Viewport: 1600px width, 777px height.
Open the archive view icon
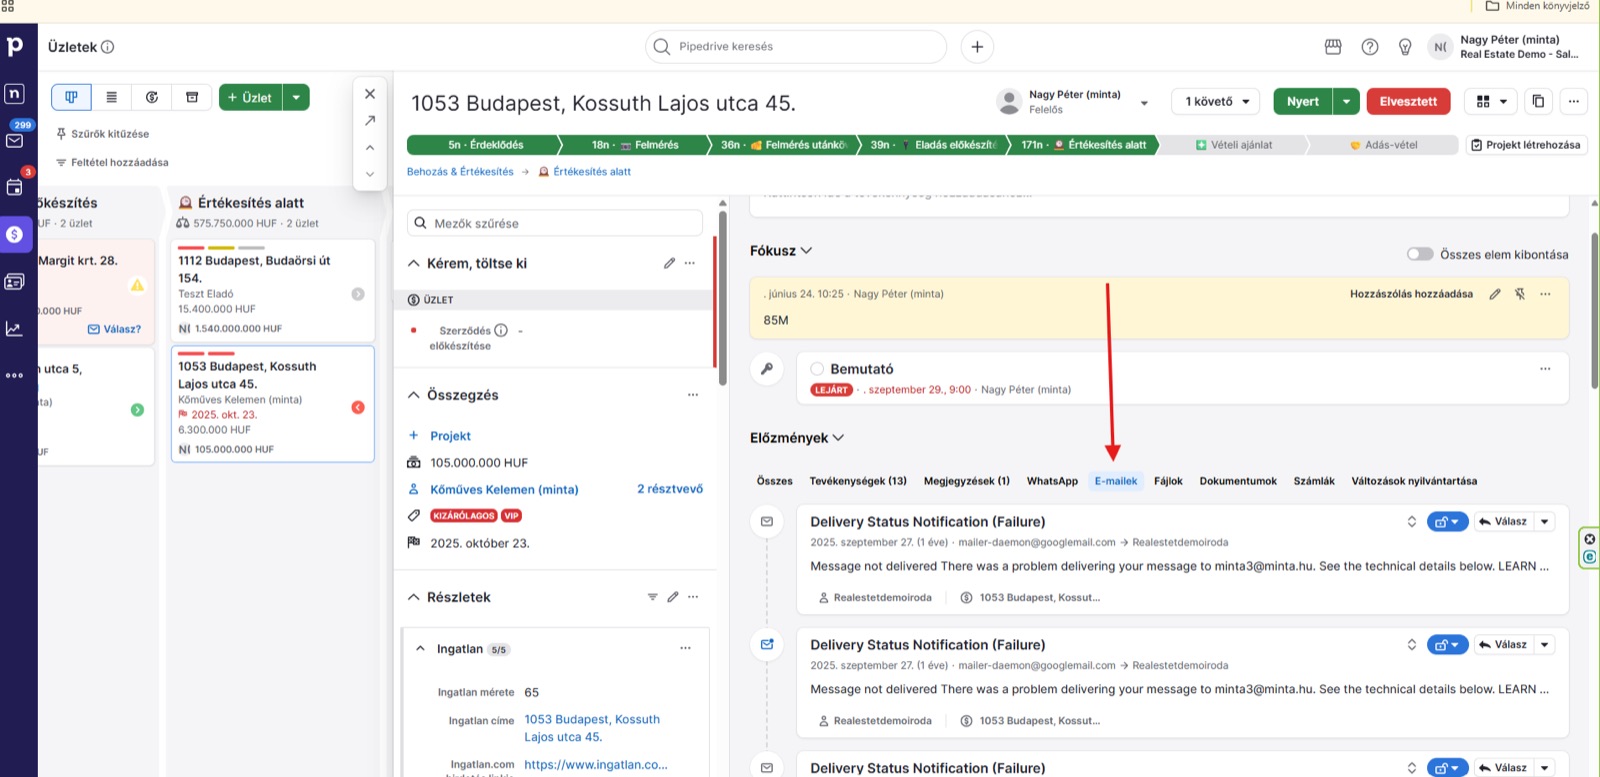[192, 97]
